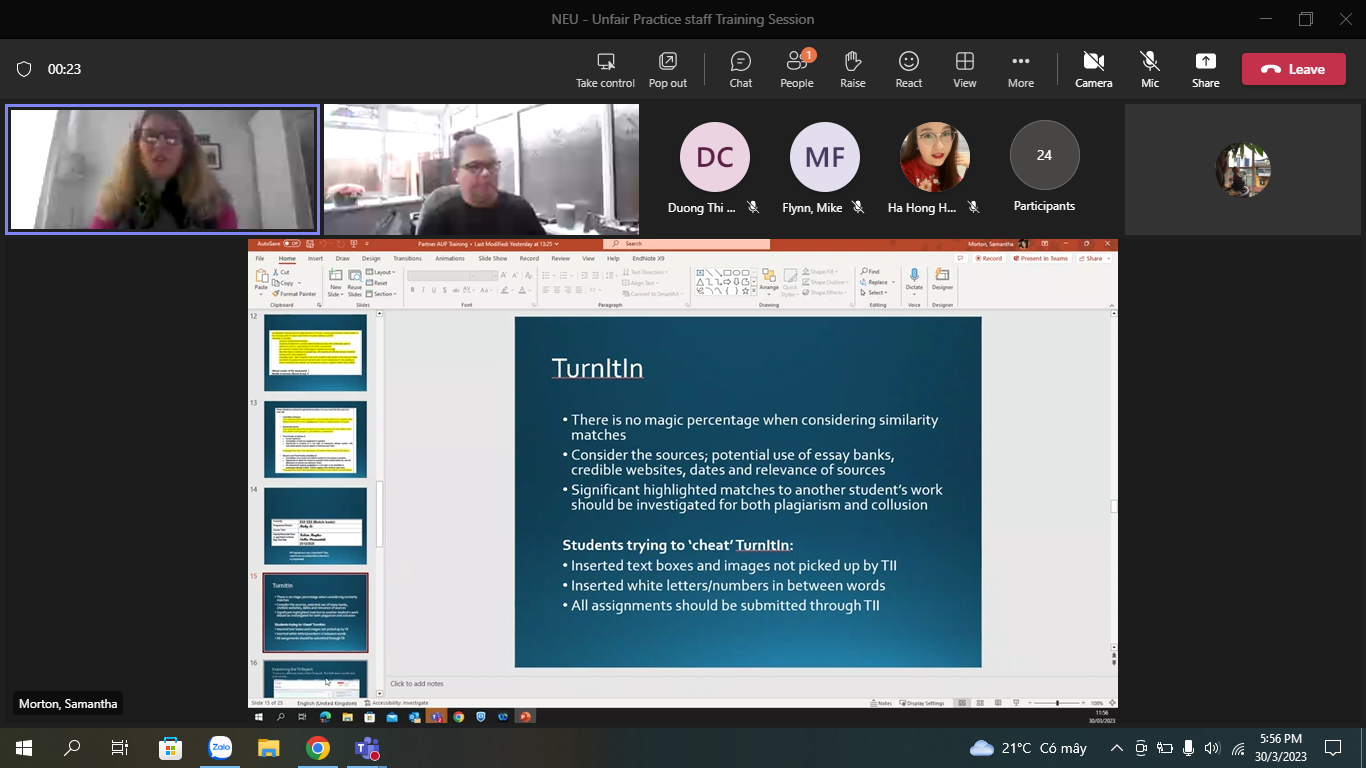Screen dimensions: 1366x768
Task: Toggle AutoSave in shared PowerPoint
Action: point(291,243)
